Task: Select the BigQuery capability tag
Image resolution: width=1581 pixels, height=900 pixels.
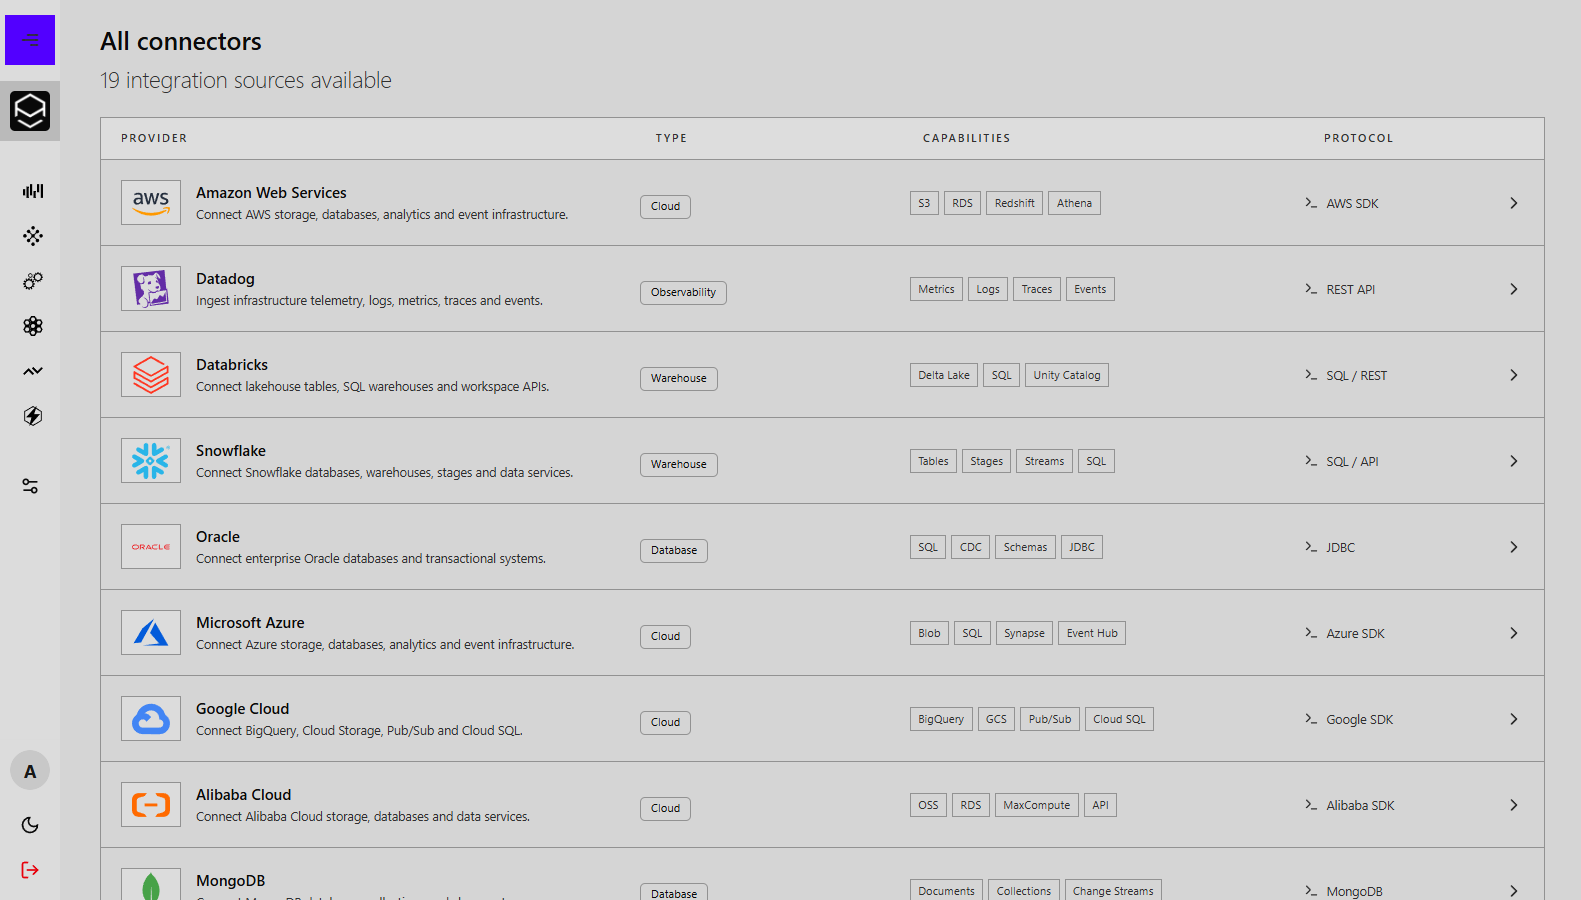Action: click(941, 719)
